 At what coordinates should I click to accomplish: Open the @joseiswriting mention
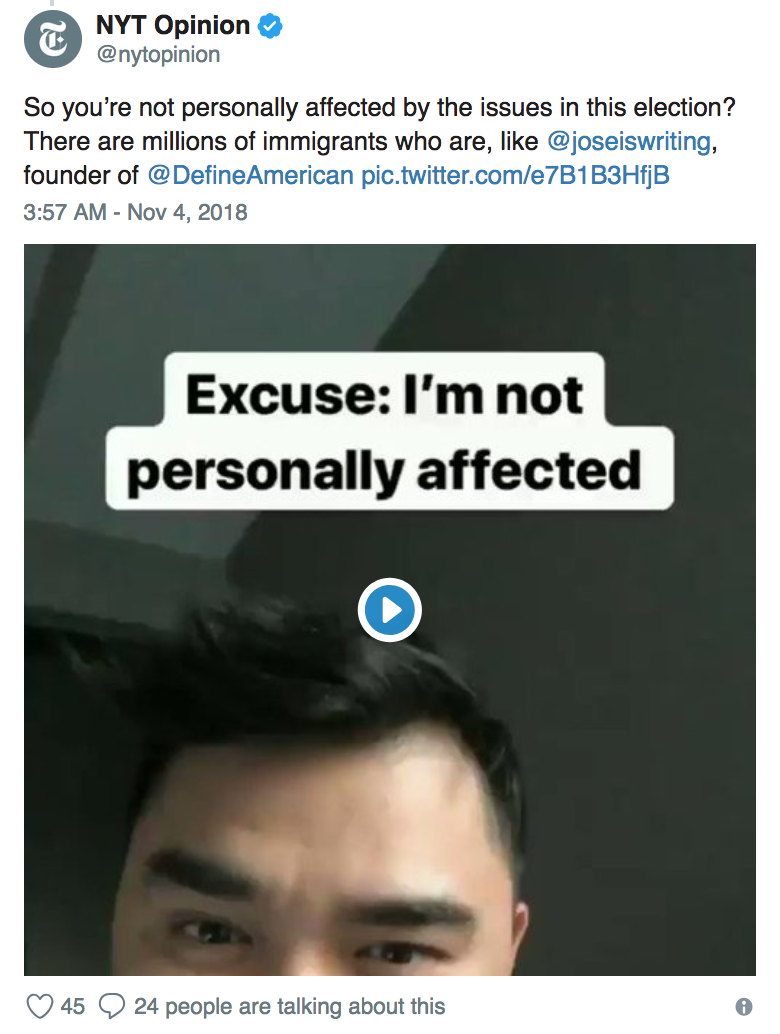(629, 141)
